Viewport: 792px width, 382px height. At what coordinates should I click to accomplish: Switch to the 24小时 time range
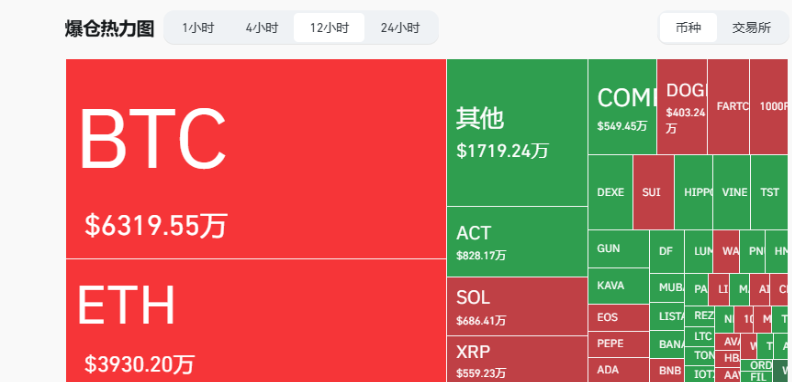pos(400,28)
